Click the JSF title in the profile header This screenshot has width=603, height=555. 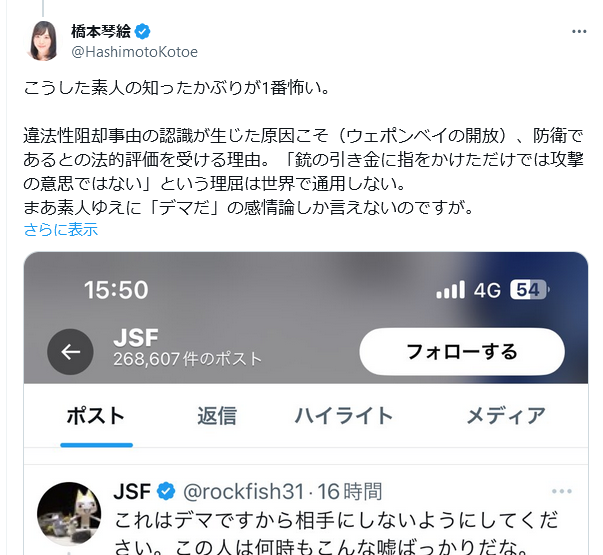[136, 338]
